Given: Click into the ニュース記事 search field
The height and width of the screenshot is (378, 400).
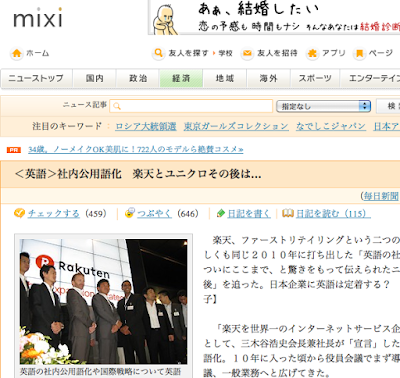Looking at the screenshot, I should (191, 106).
